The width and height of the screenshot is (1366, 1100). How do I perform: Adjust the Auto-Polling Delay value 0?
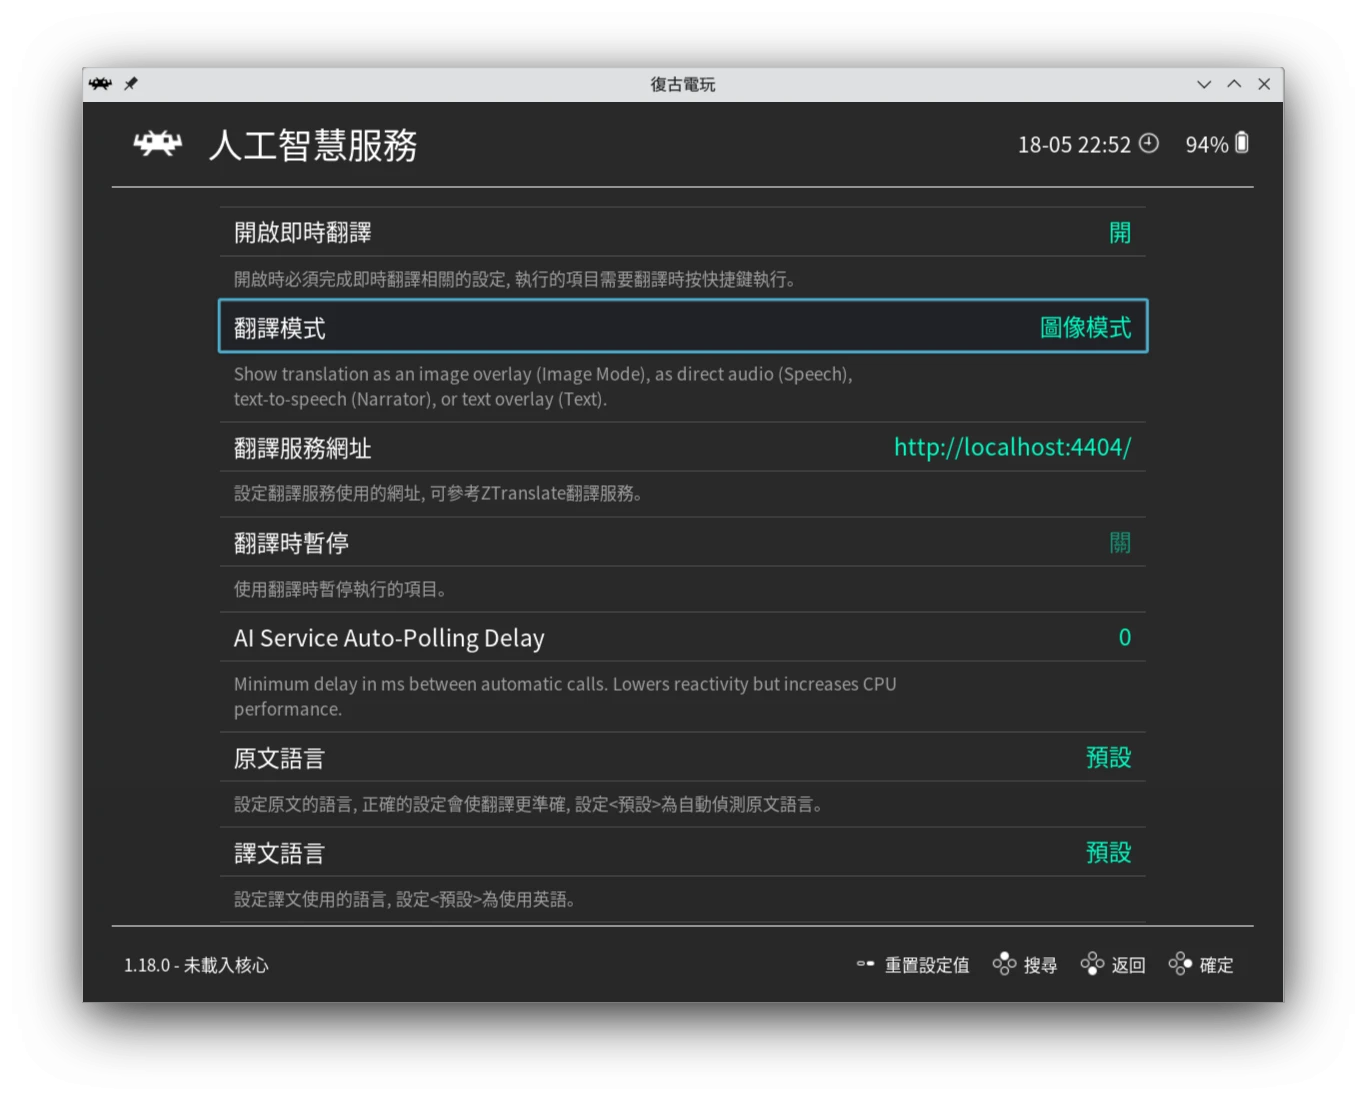(1124, 638)
